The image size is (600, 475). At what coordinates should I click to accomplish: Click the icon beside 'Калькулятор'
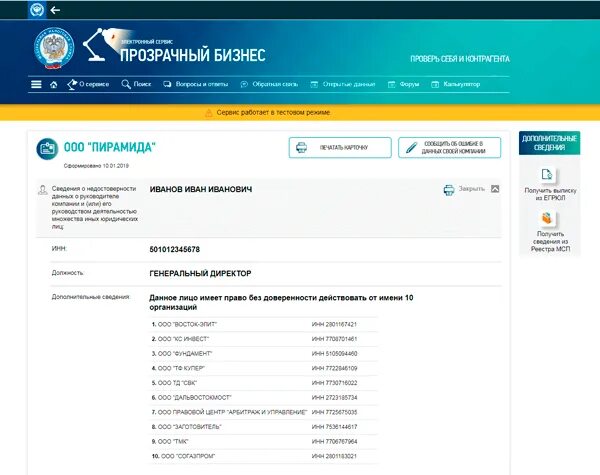435,85
